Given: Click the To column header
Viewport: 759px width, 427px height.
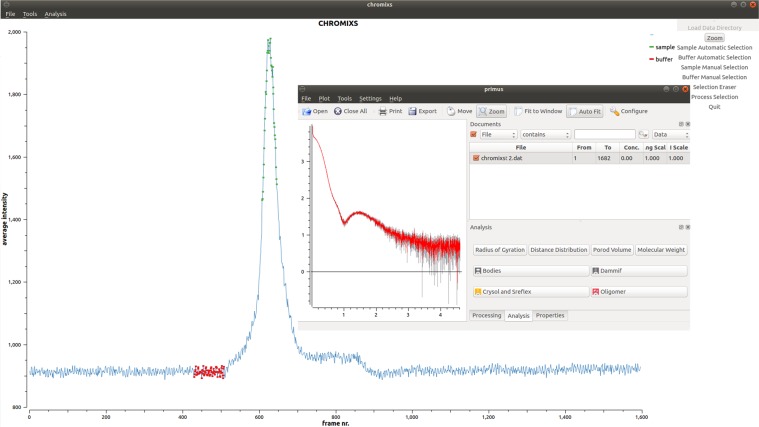Looking at the screenshot, I should click(x=607, y=148).
